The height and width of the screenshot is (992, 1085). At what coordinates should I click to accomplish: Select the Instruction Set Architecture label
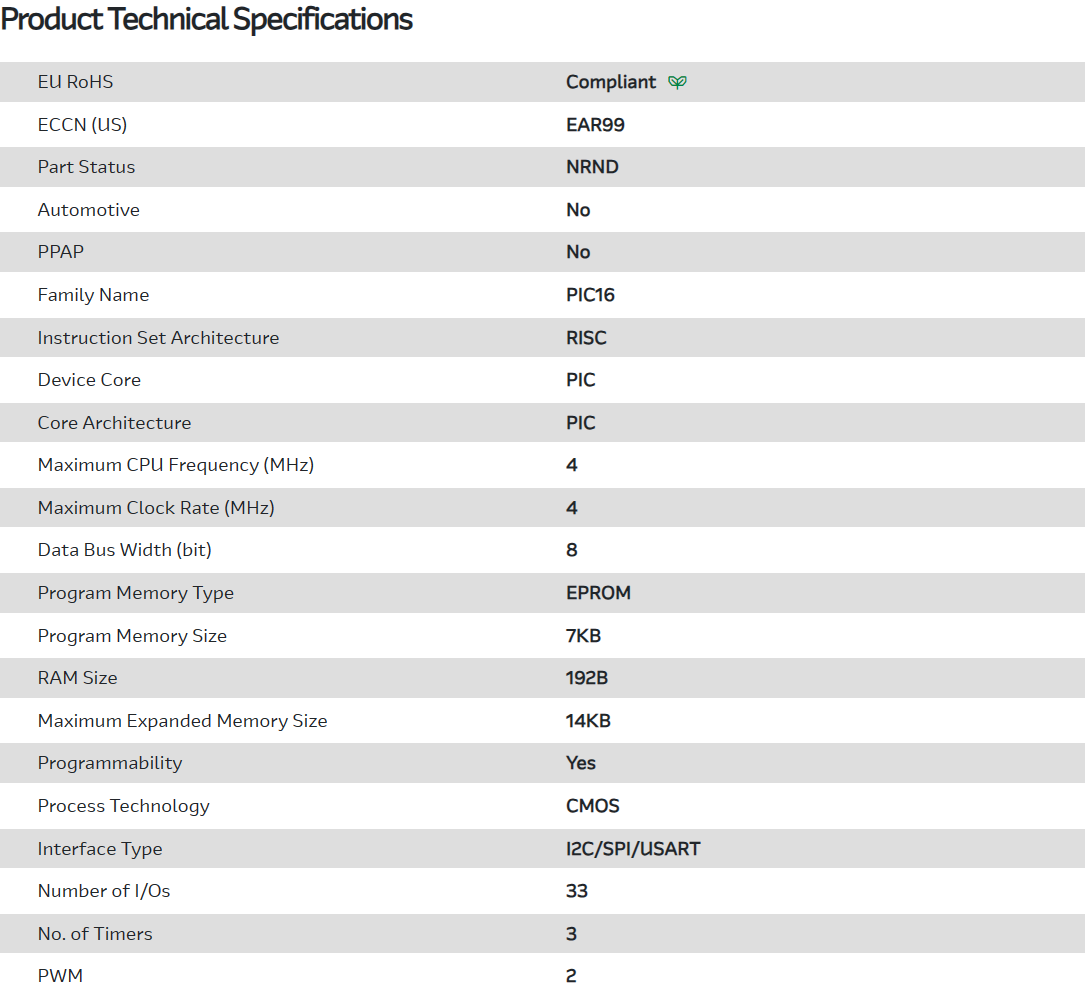[x=158, y=338]
